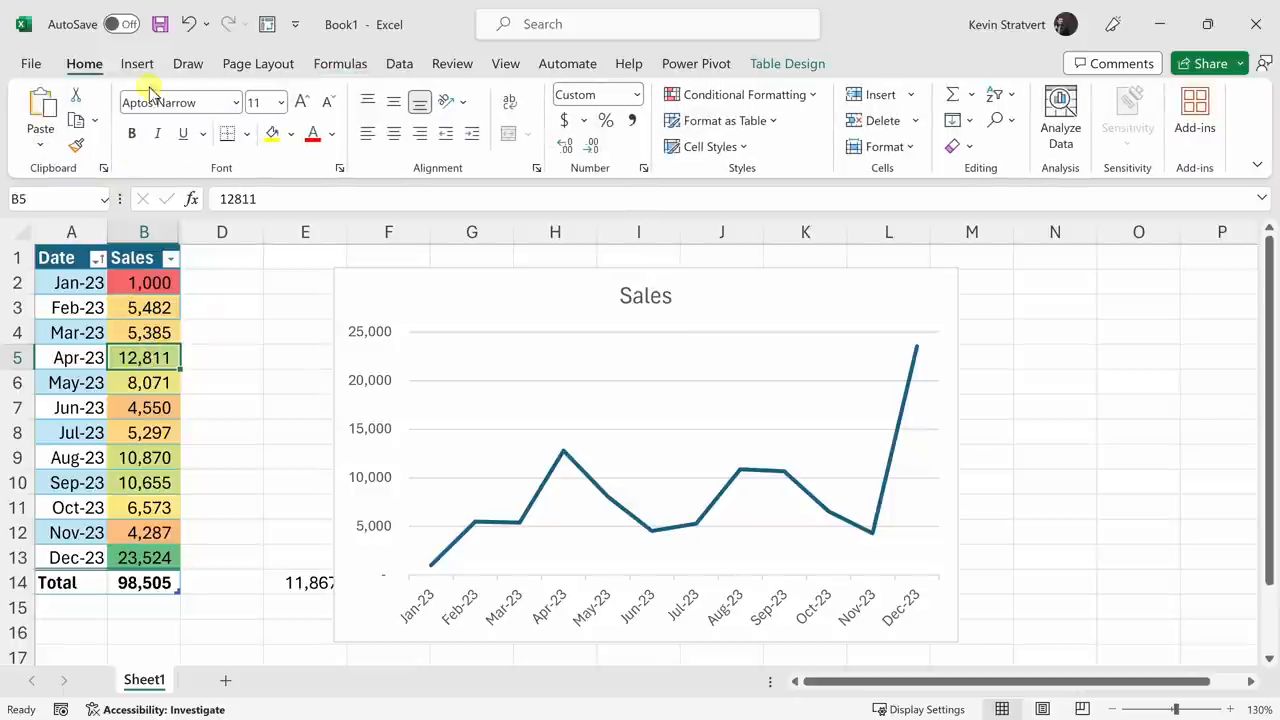Click the Merge and Center icon
Viewport: 1280px width, 720px height.
[508, 134]
